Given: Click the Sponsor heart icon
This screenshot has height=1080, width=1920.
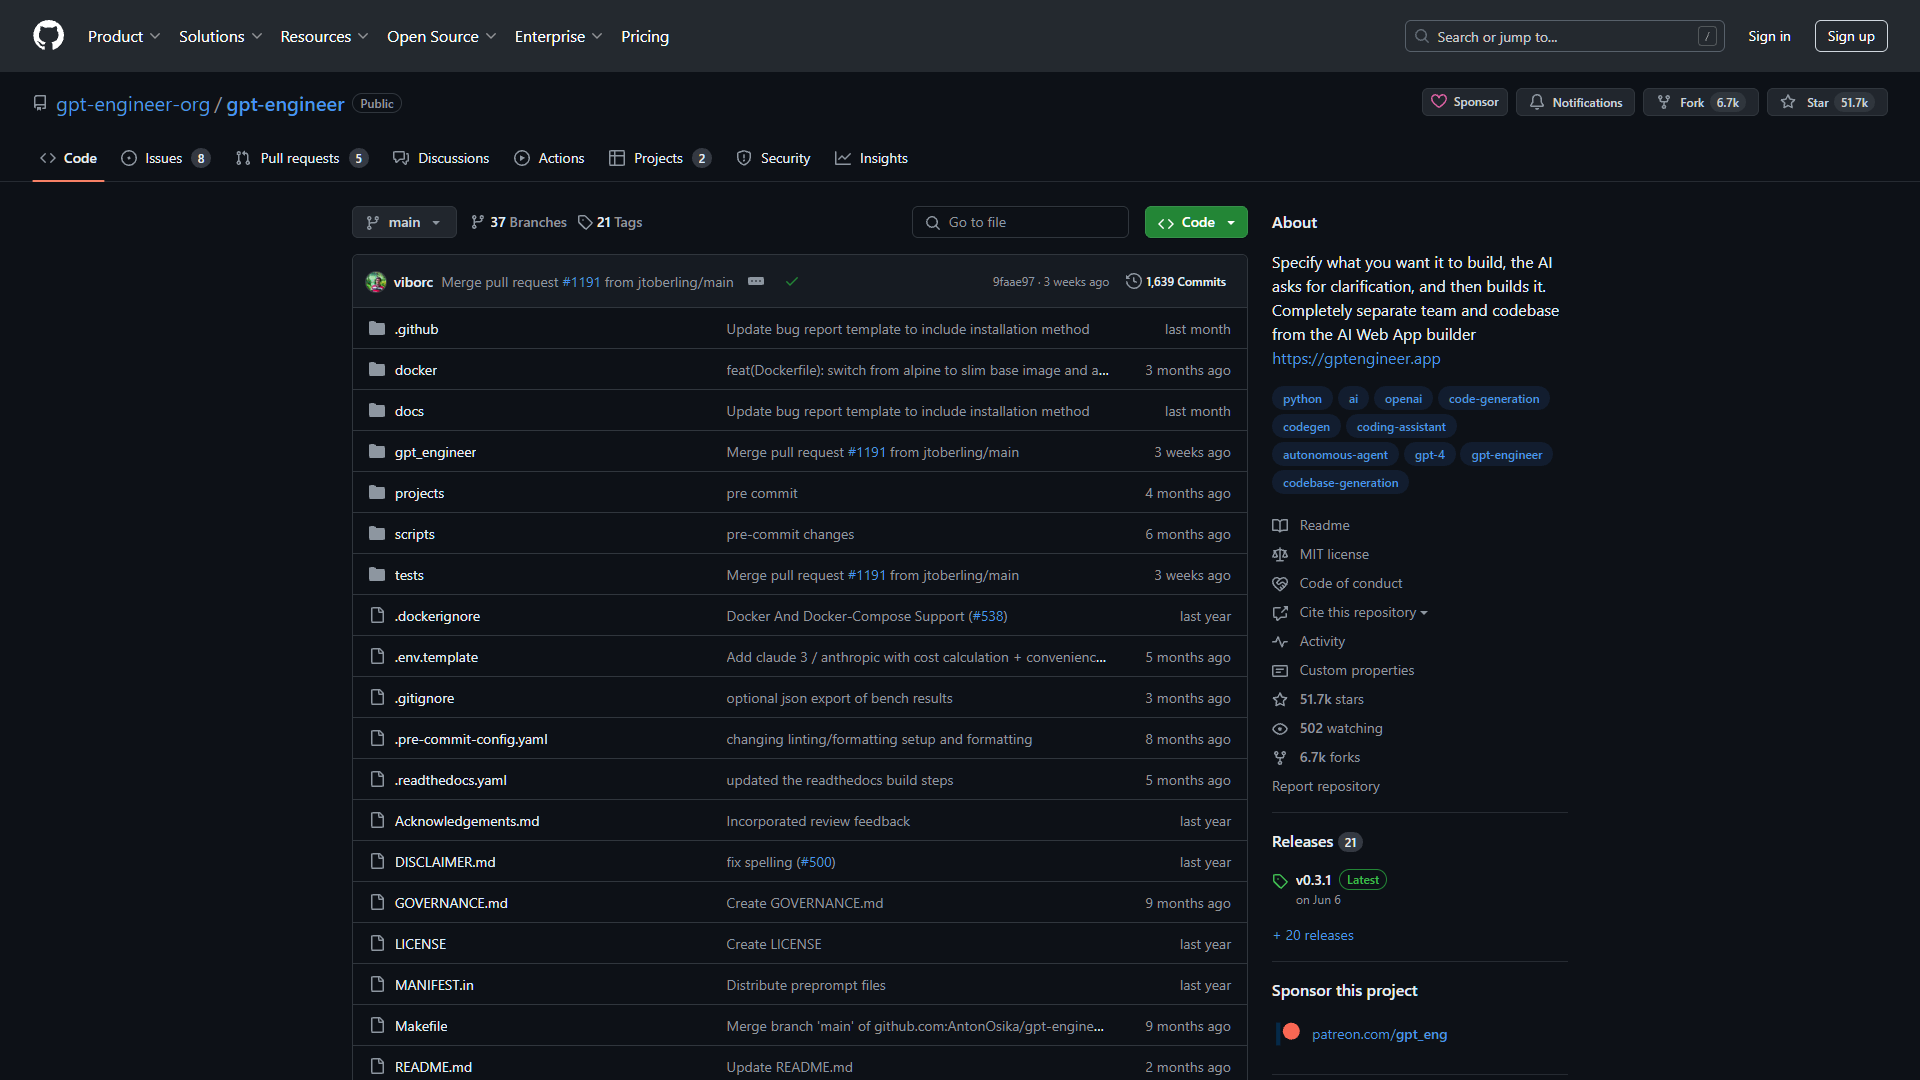Looking at the screenshot, I should pyautogui.click(x=1440, y=101).
